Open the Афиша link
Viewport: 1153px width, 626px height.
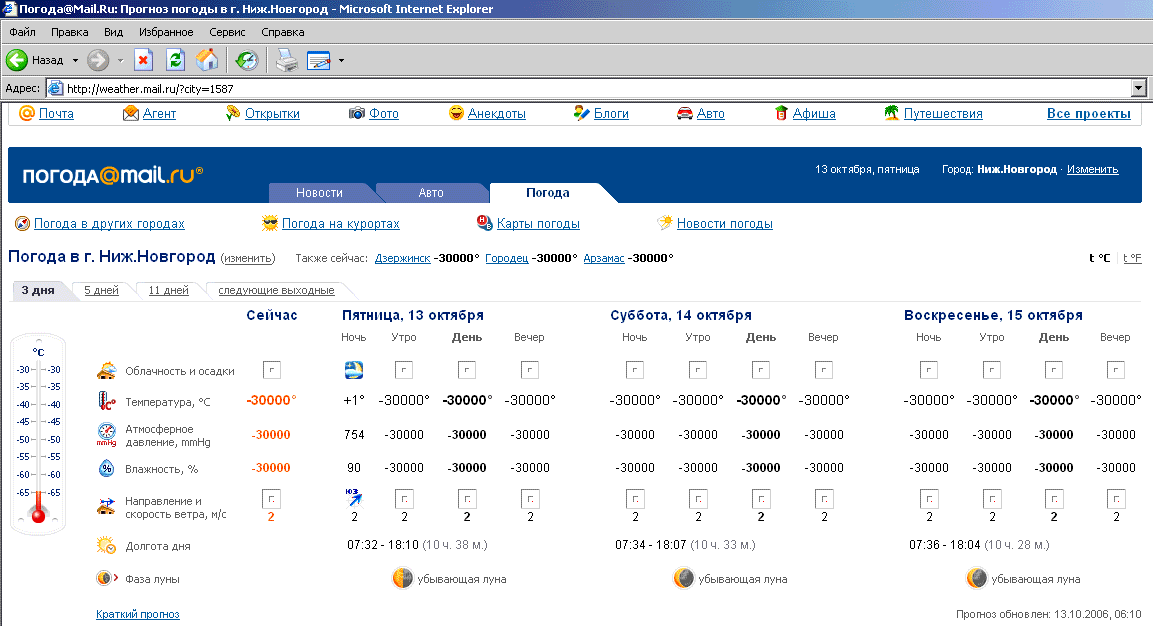coord(814,113)
